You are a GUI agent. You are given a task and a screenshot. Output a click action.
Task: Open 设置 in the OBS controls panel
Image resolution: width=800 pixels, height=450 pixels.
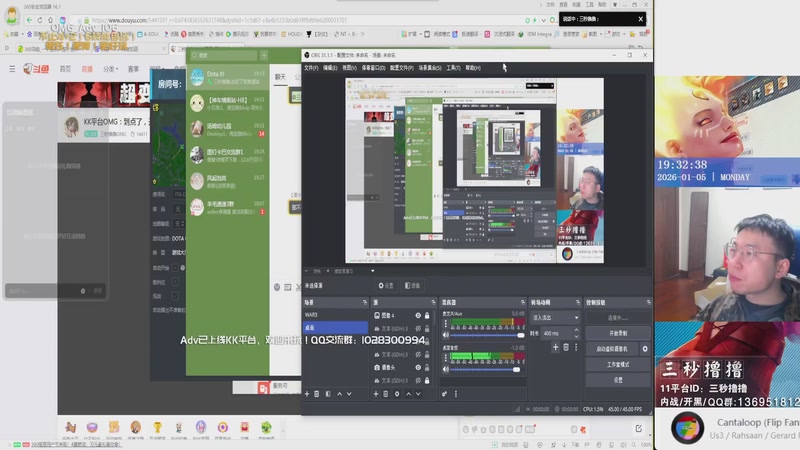(618, 380)
